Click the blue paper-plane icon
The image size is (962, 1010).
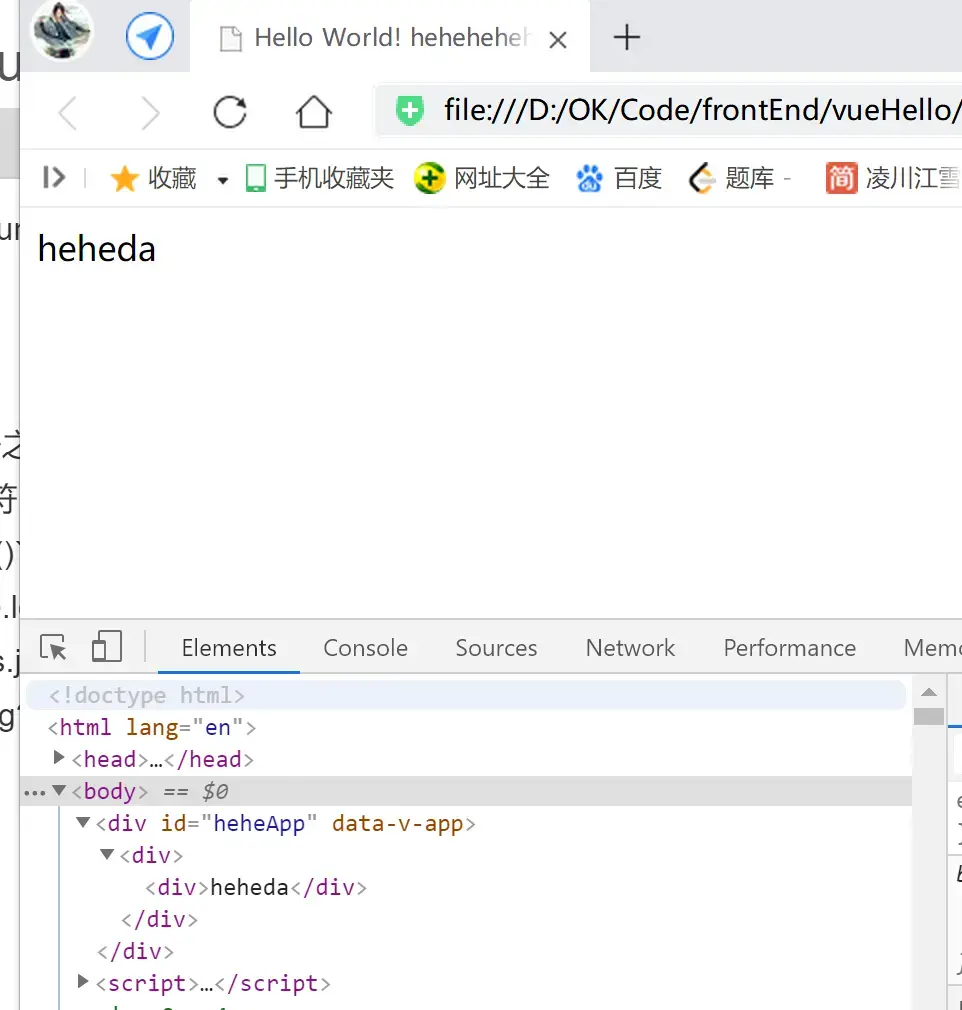click(x=149, y=36)
